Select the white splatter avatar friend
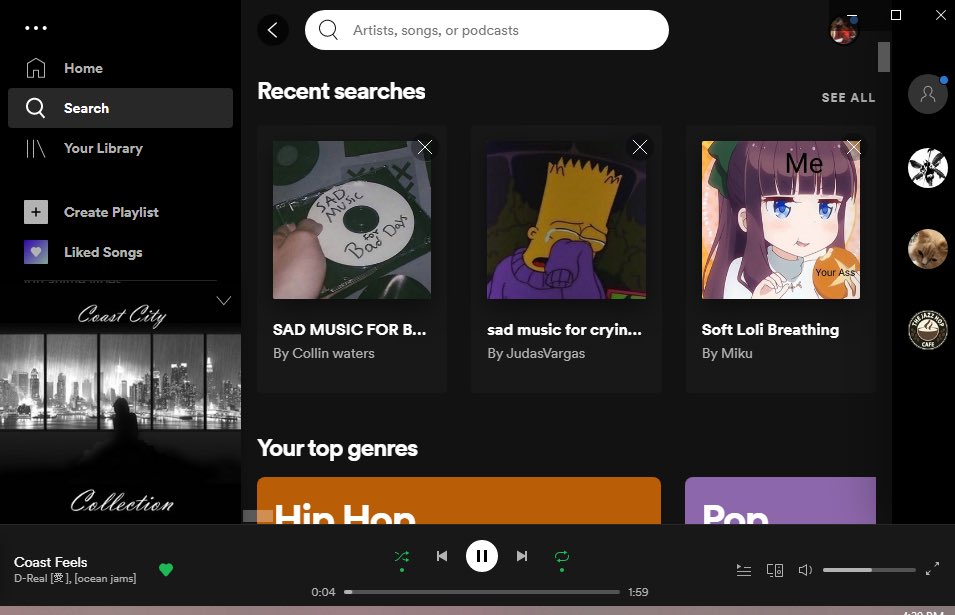Viewport: 955px width, 615px height. point(928,168)
